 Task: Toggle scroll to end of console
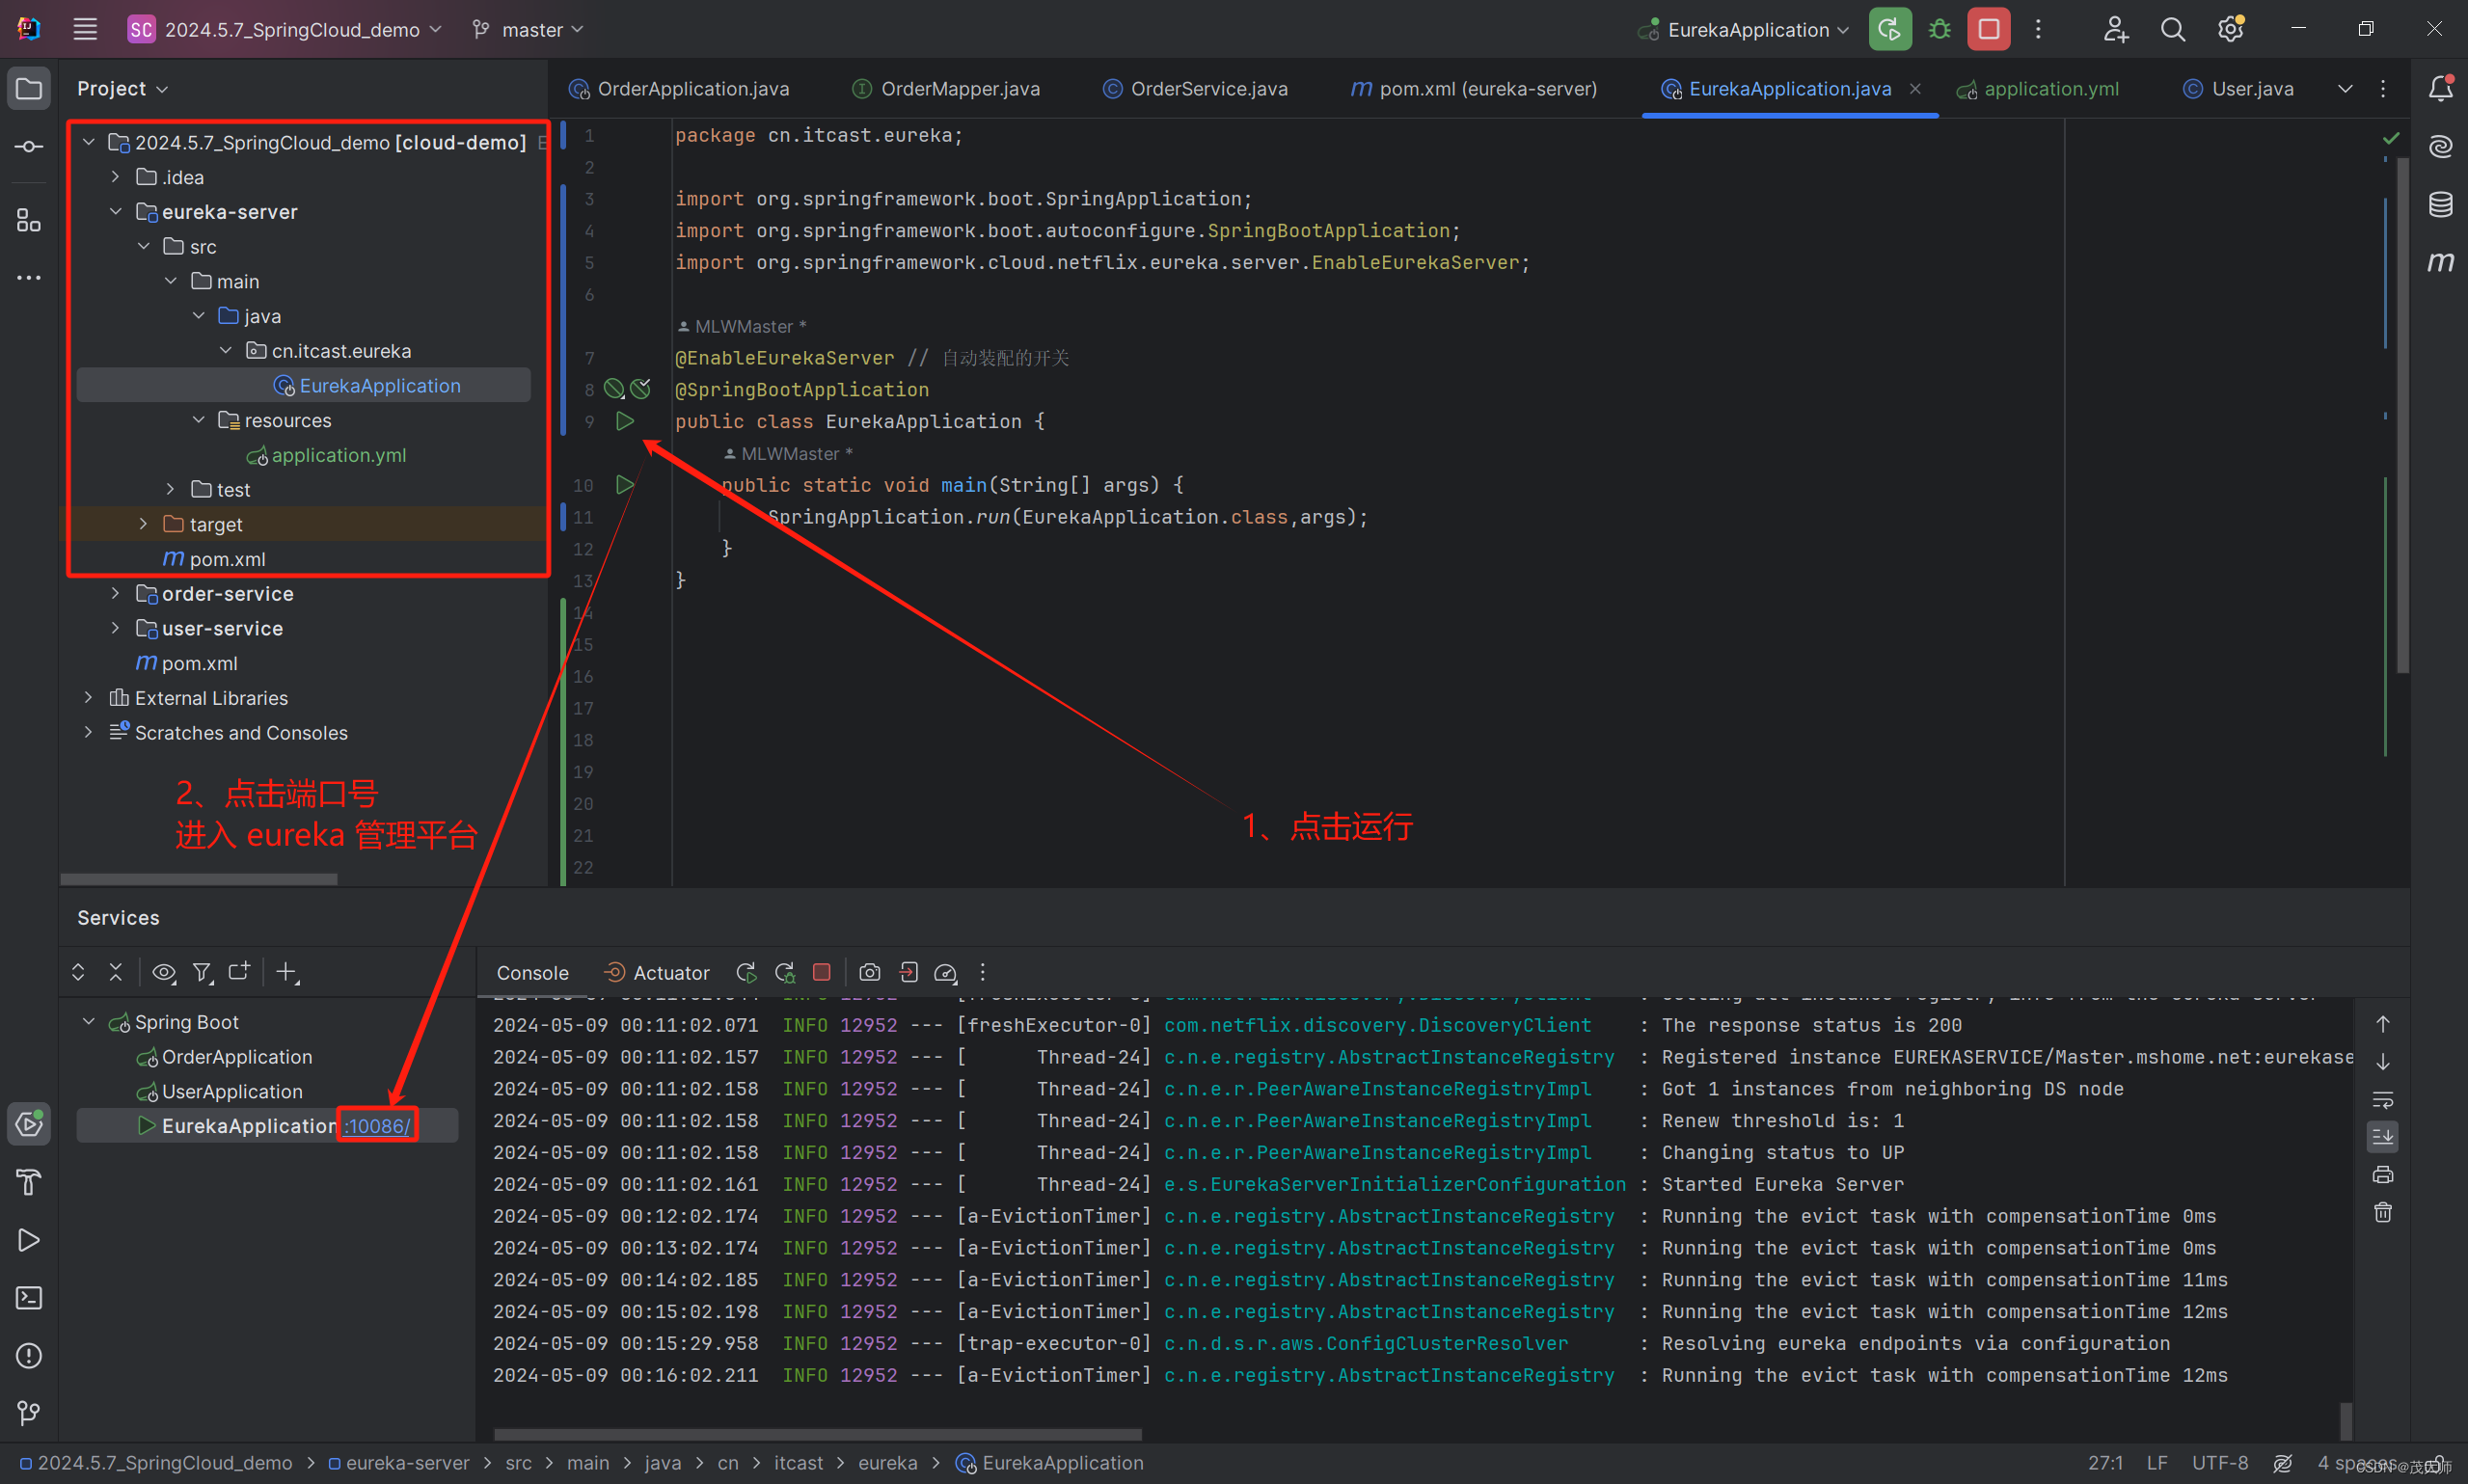(x=2383, y=1137)
